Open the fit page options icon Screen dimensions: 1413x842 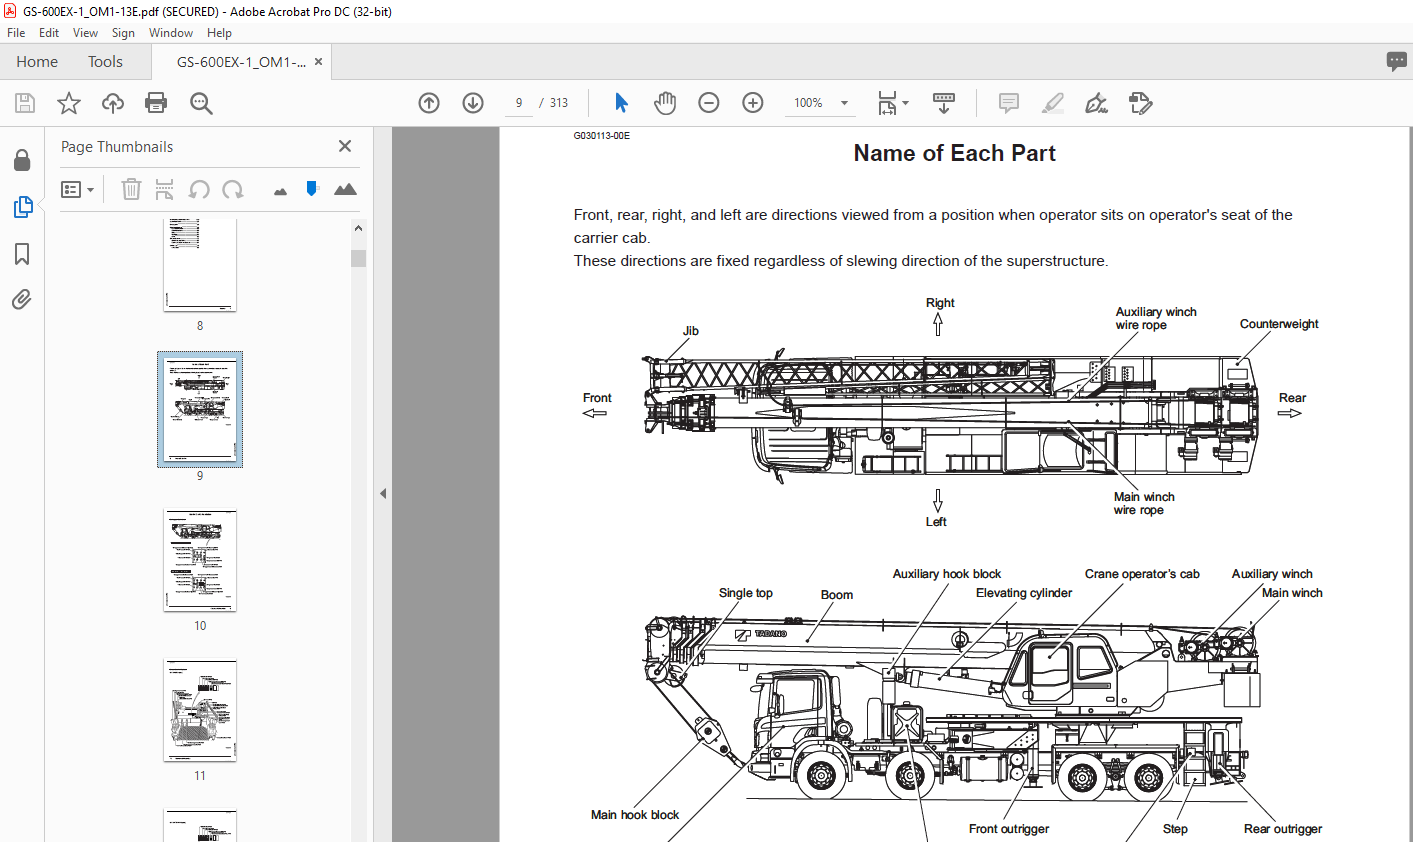(x=892, y=103)
